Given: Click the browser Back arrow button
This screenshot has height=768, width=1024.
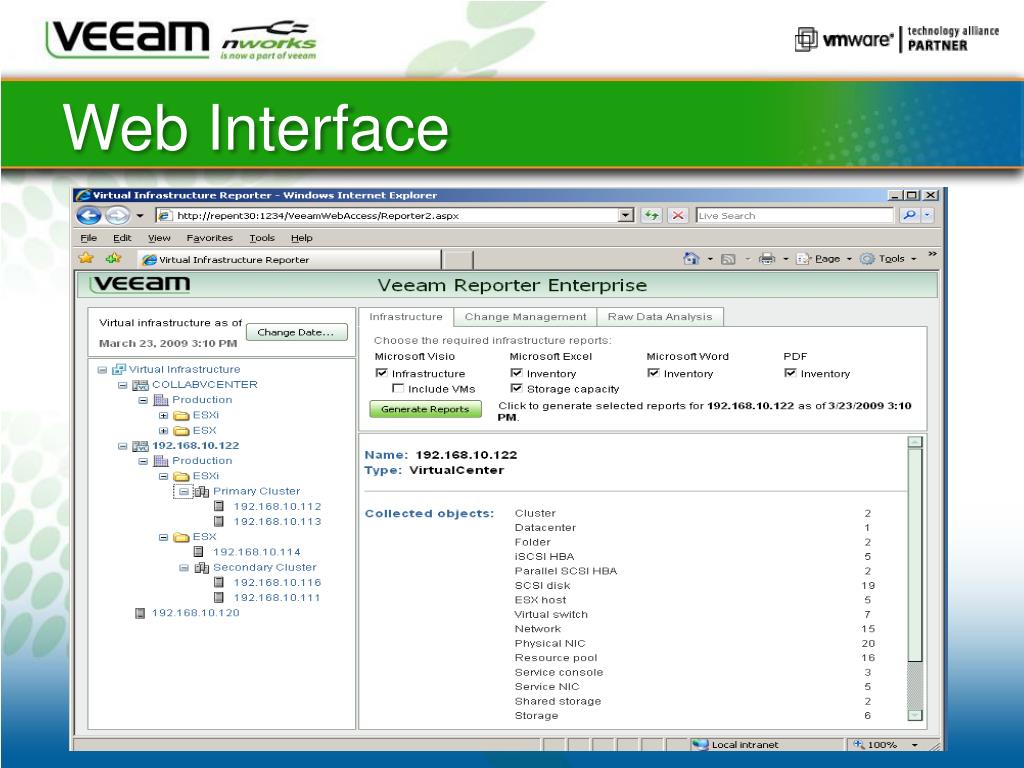Looking at the screenshot, I should [89, 215].
